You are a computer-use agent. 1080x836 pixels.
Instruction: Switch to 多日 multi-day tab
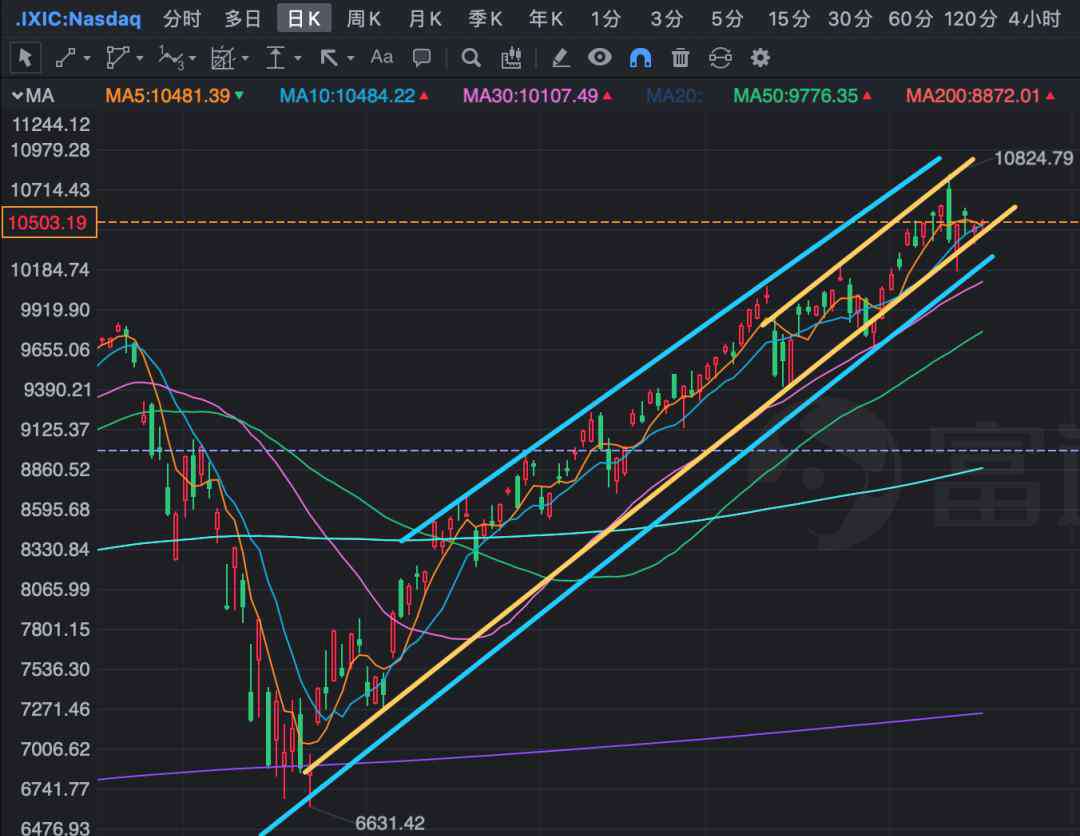tap(242, 19)
